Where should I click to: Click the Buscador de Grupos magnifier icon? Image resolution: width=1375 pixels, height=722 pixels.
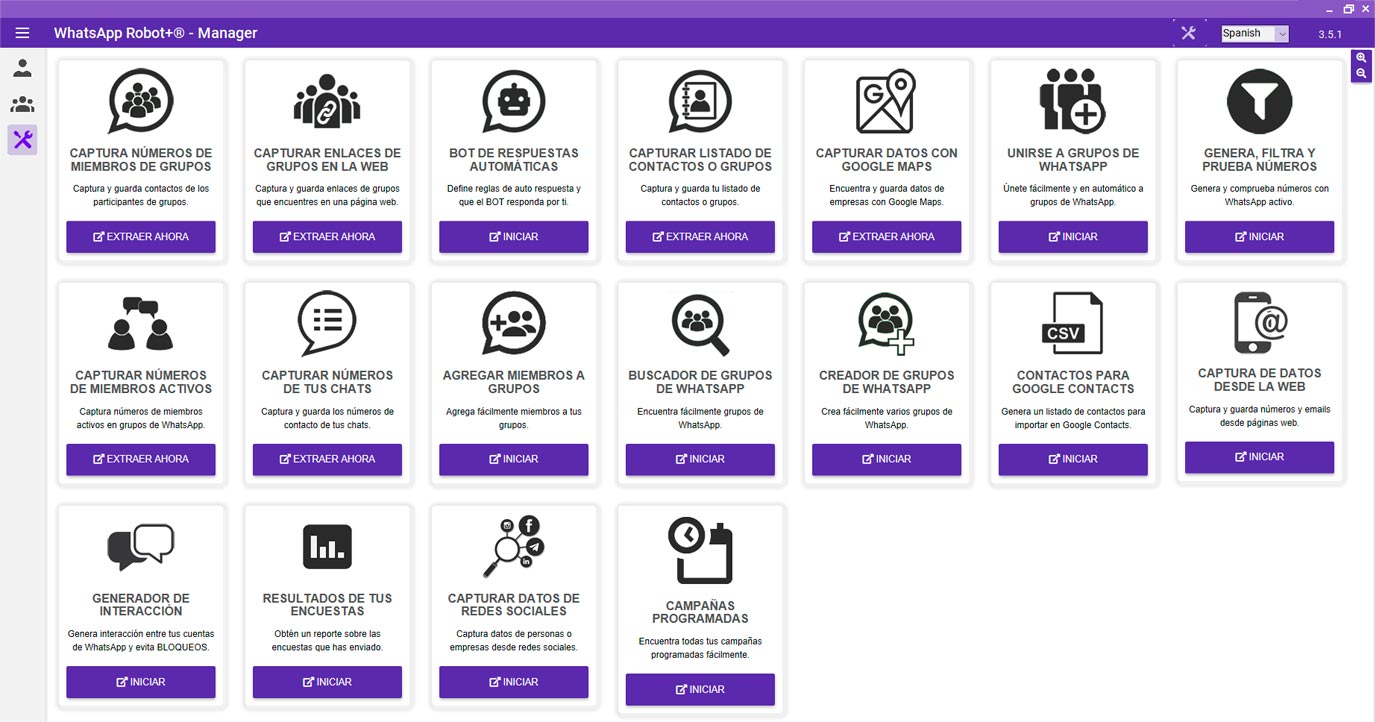(700, 324)
